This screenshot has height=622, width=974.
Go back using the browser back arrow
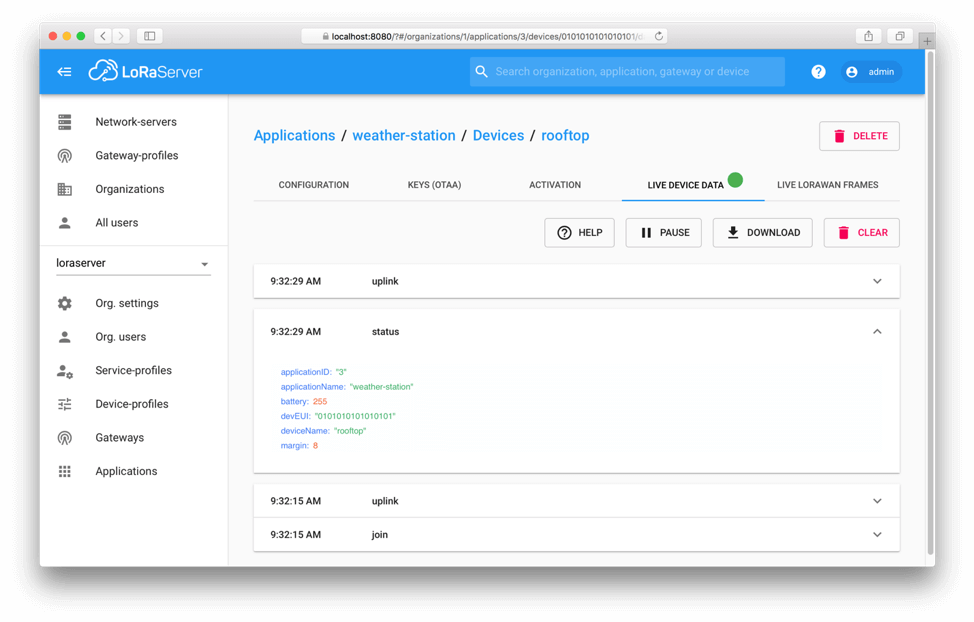point(103,36)
